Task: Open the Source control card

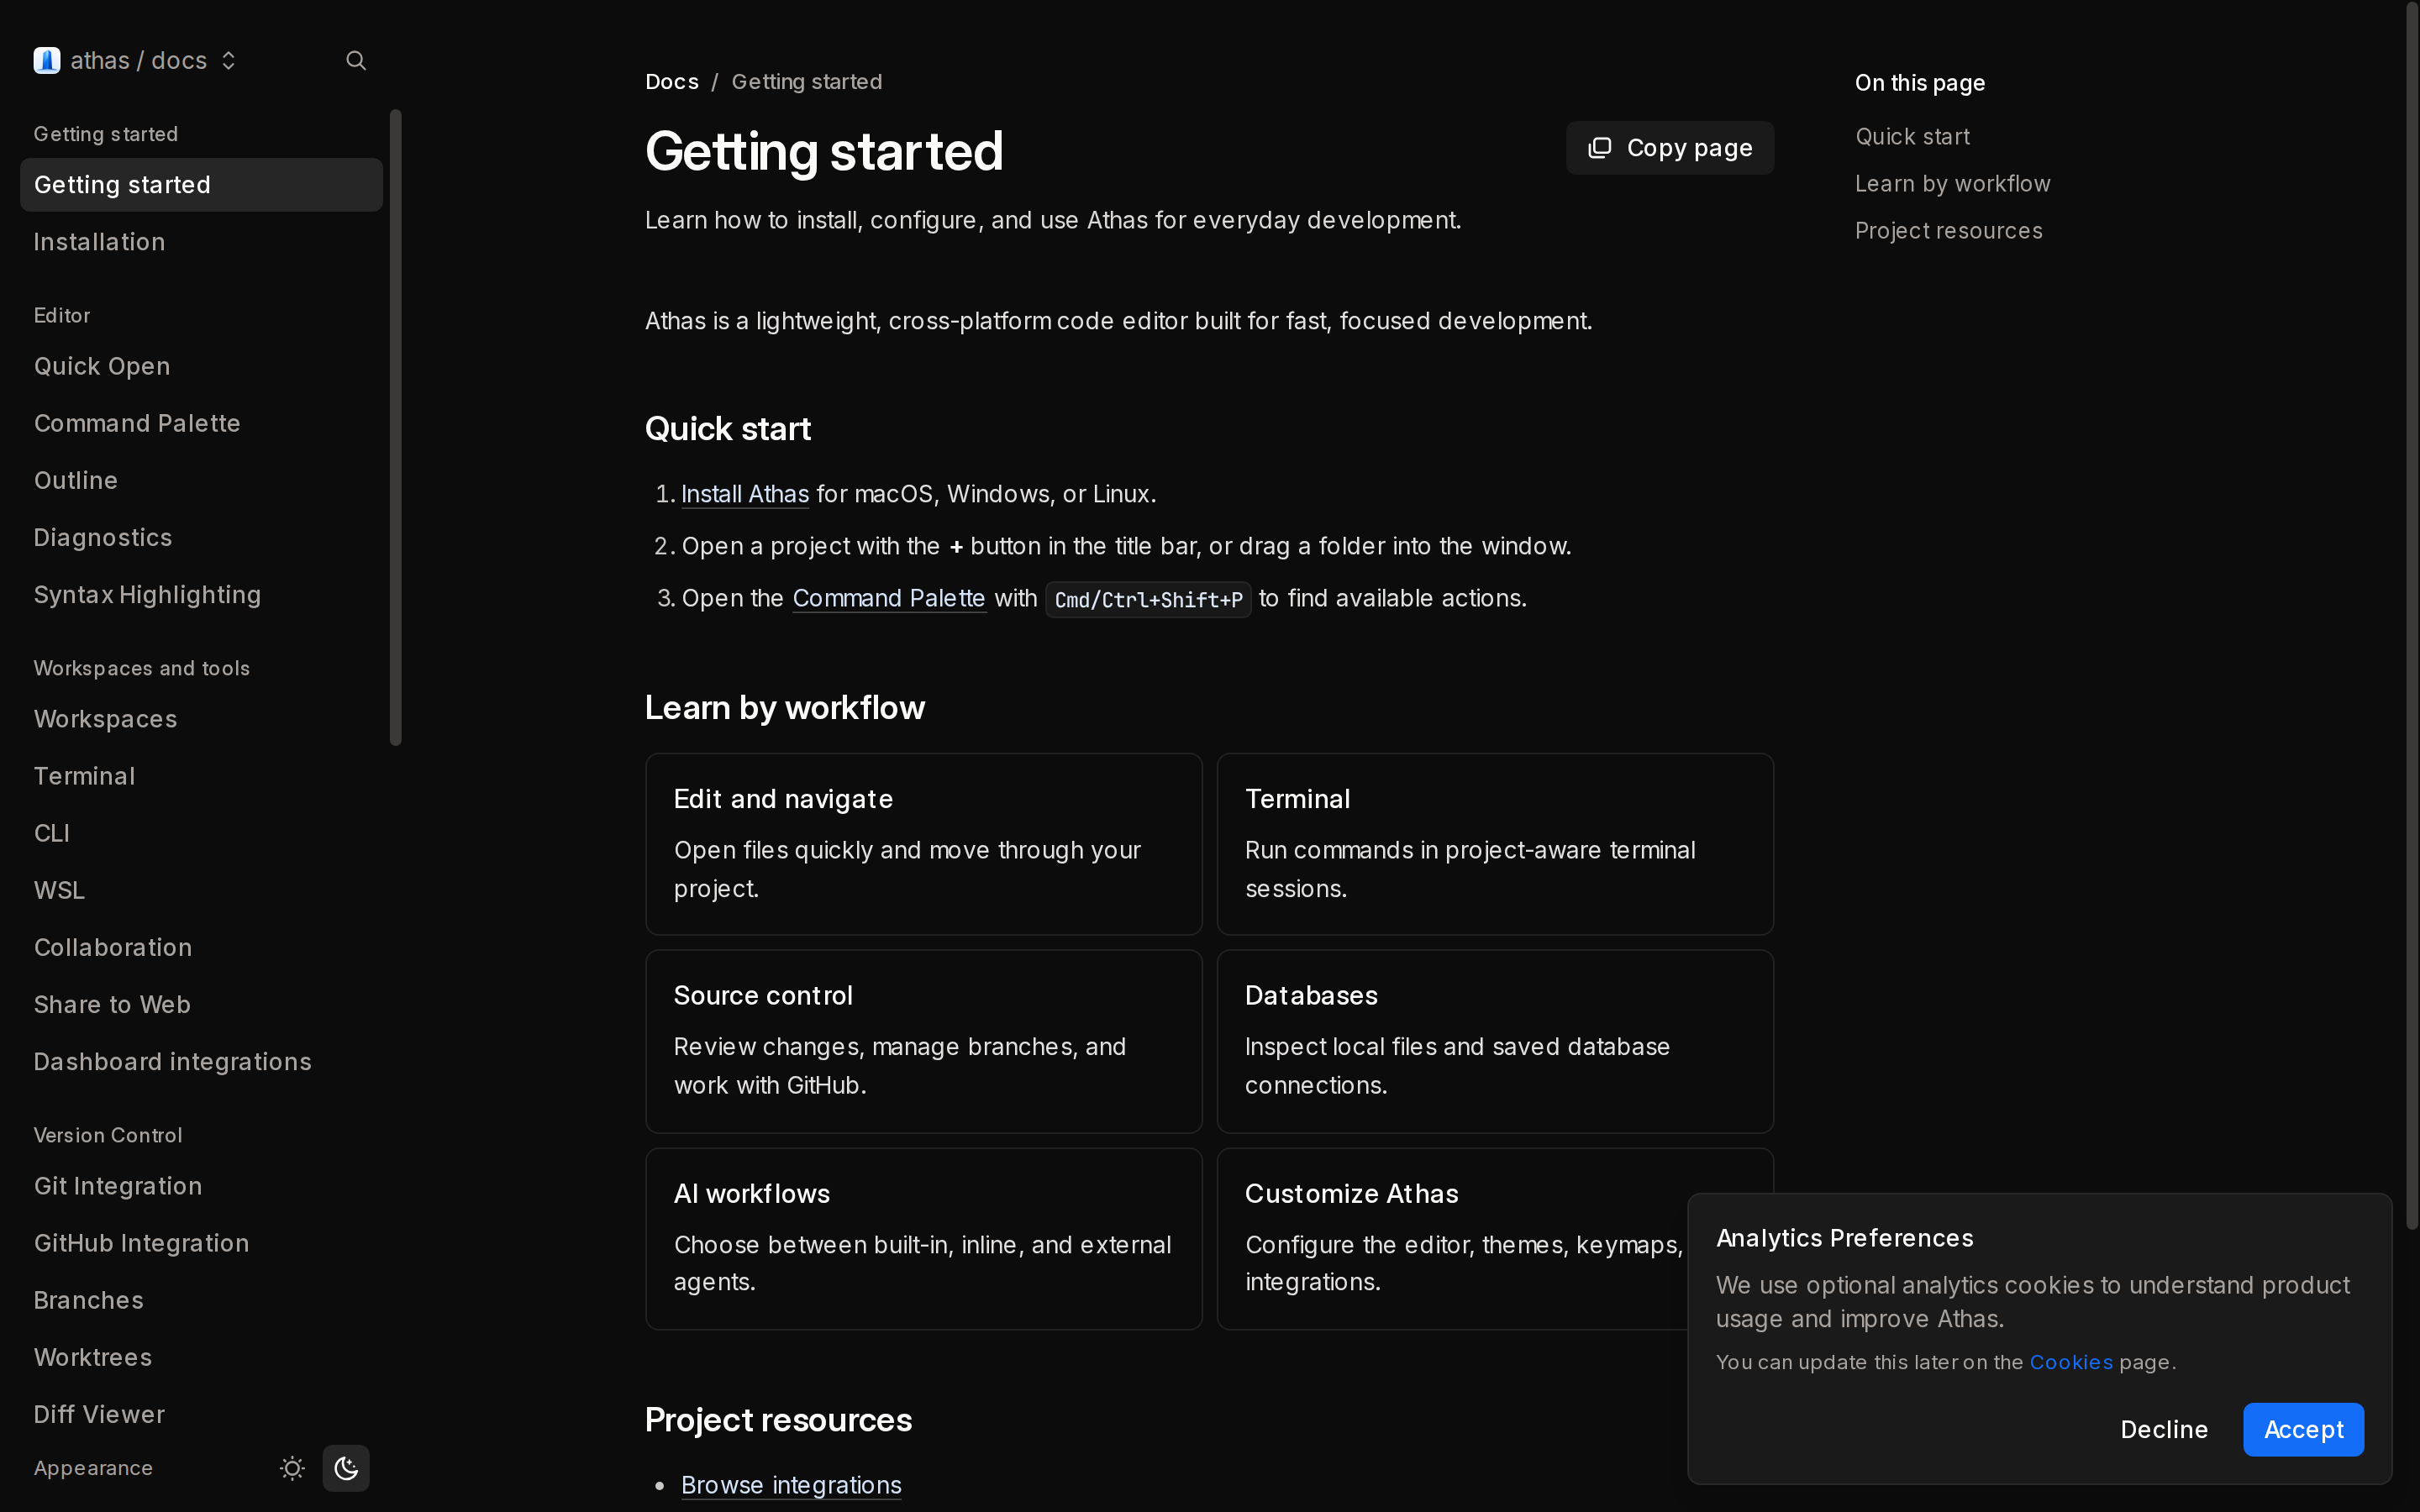Action: [x=924, y=1041]
